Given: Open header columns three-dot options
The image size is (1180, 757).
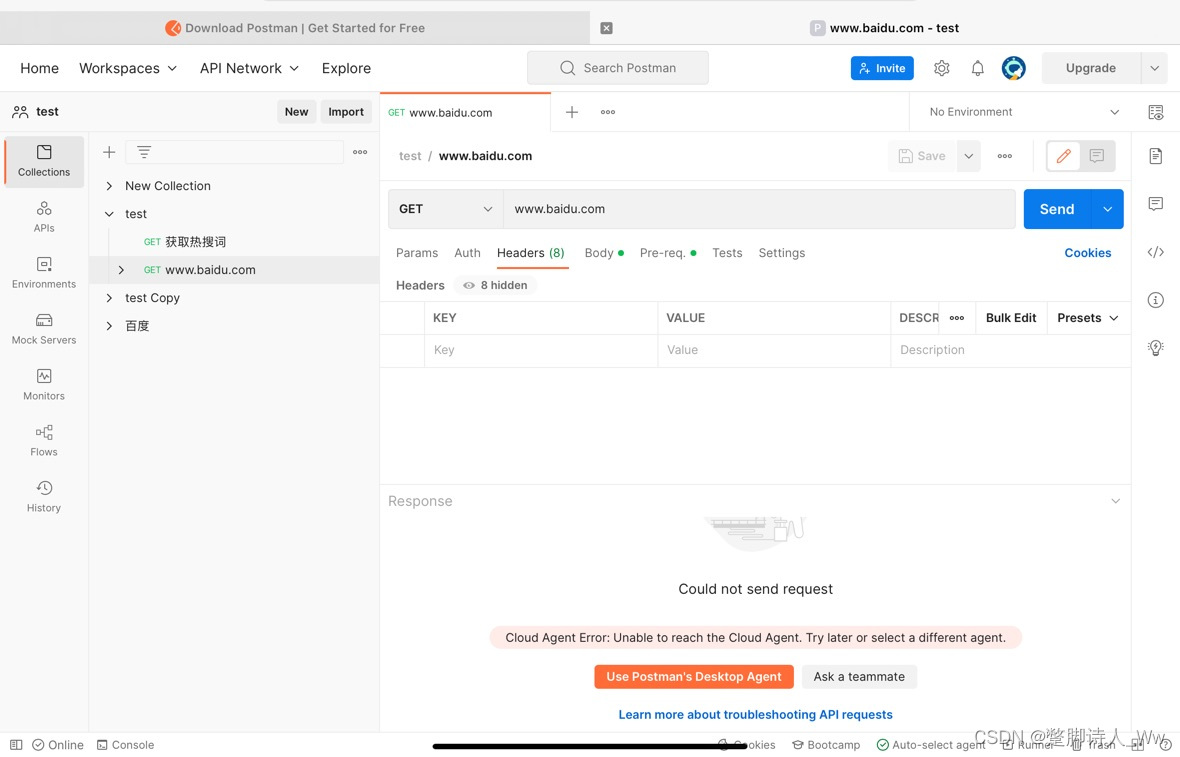Looking at the screenshot, I should [x=957, y=318].
